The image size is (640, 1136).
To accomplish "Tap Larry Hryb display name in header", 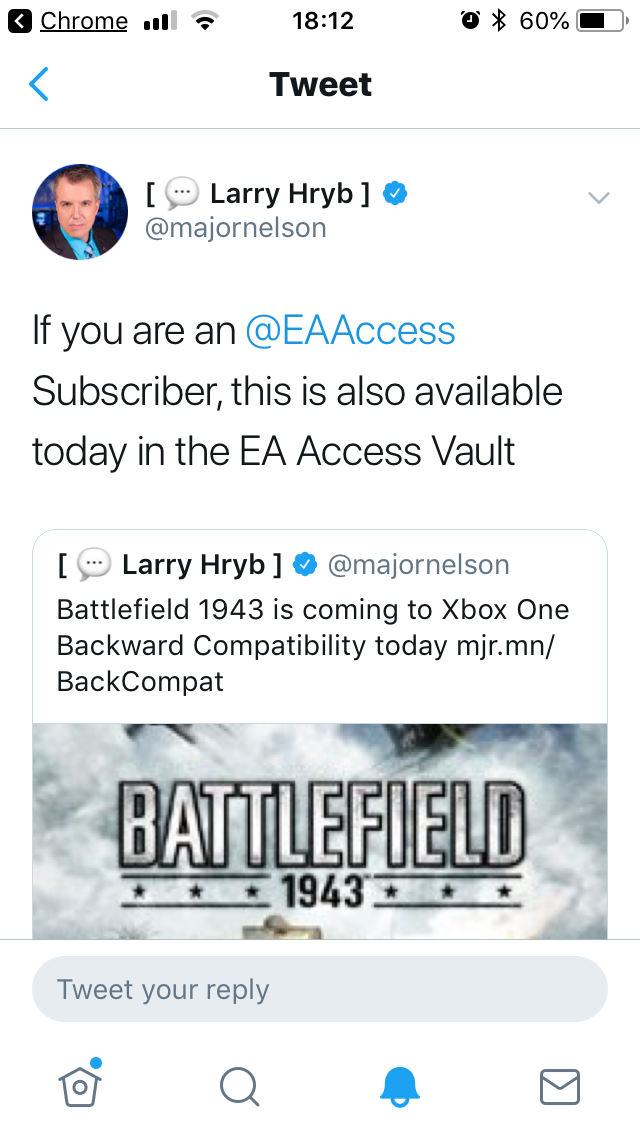I will point(280,193).
